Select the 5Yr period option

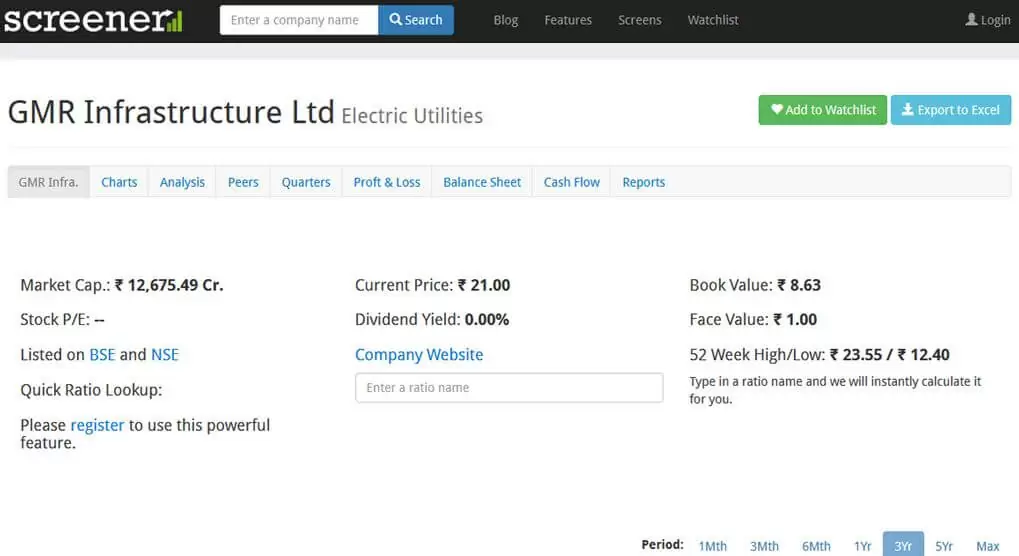[x=944, y=546]
